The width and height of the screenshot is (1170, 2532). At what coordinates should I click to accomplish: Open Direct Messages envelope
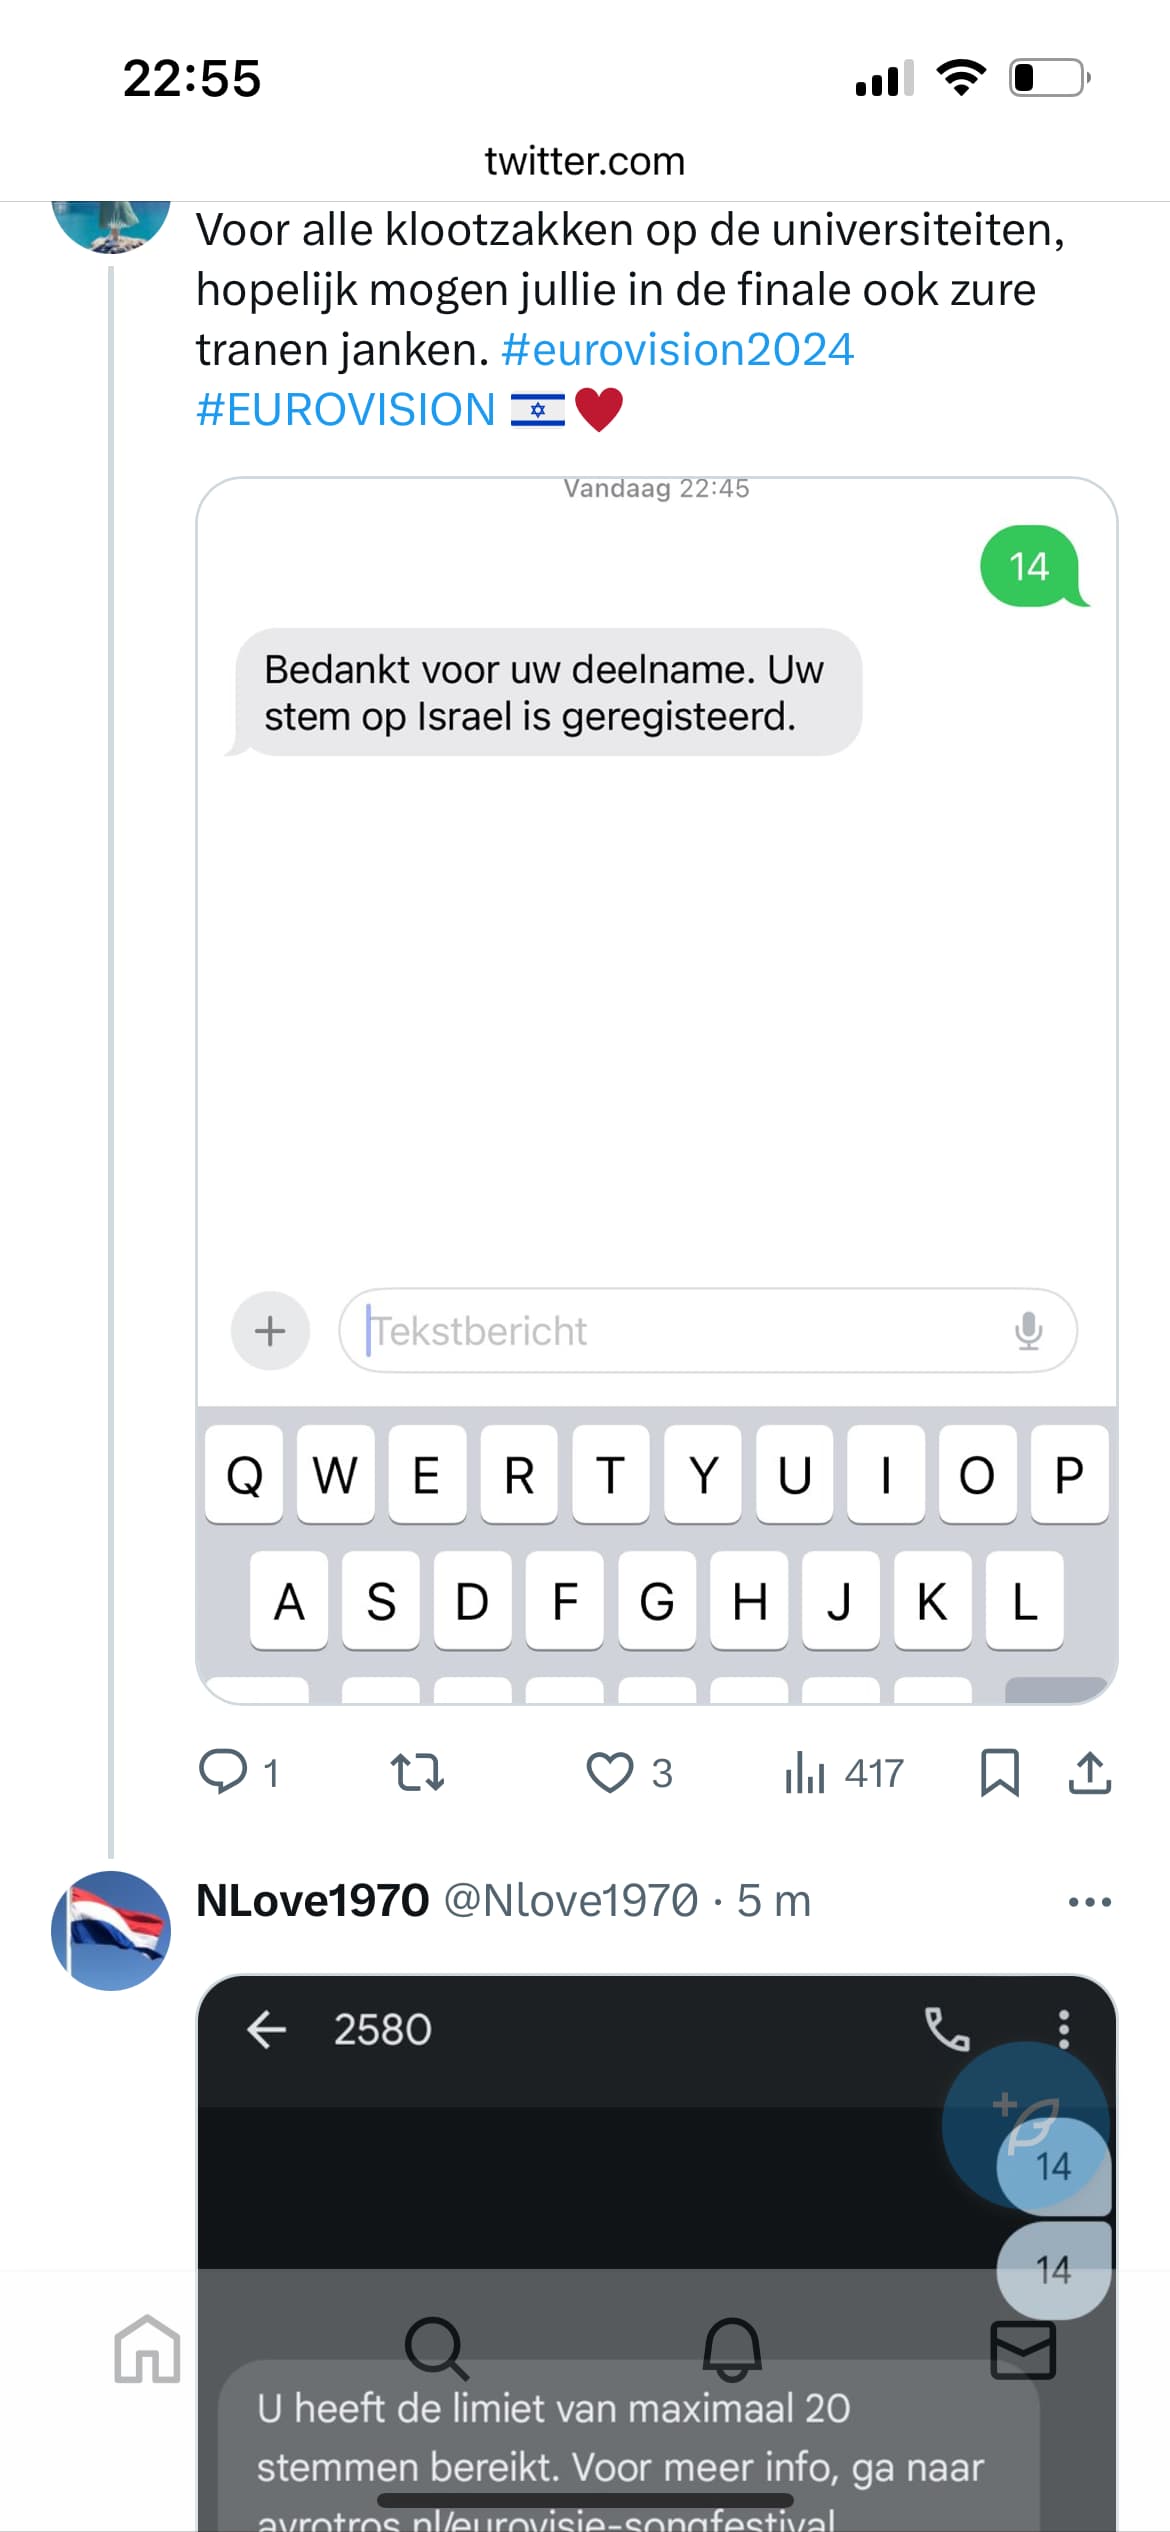pyautogui.click(x=1023, y=2348)
